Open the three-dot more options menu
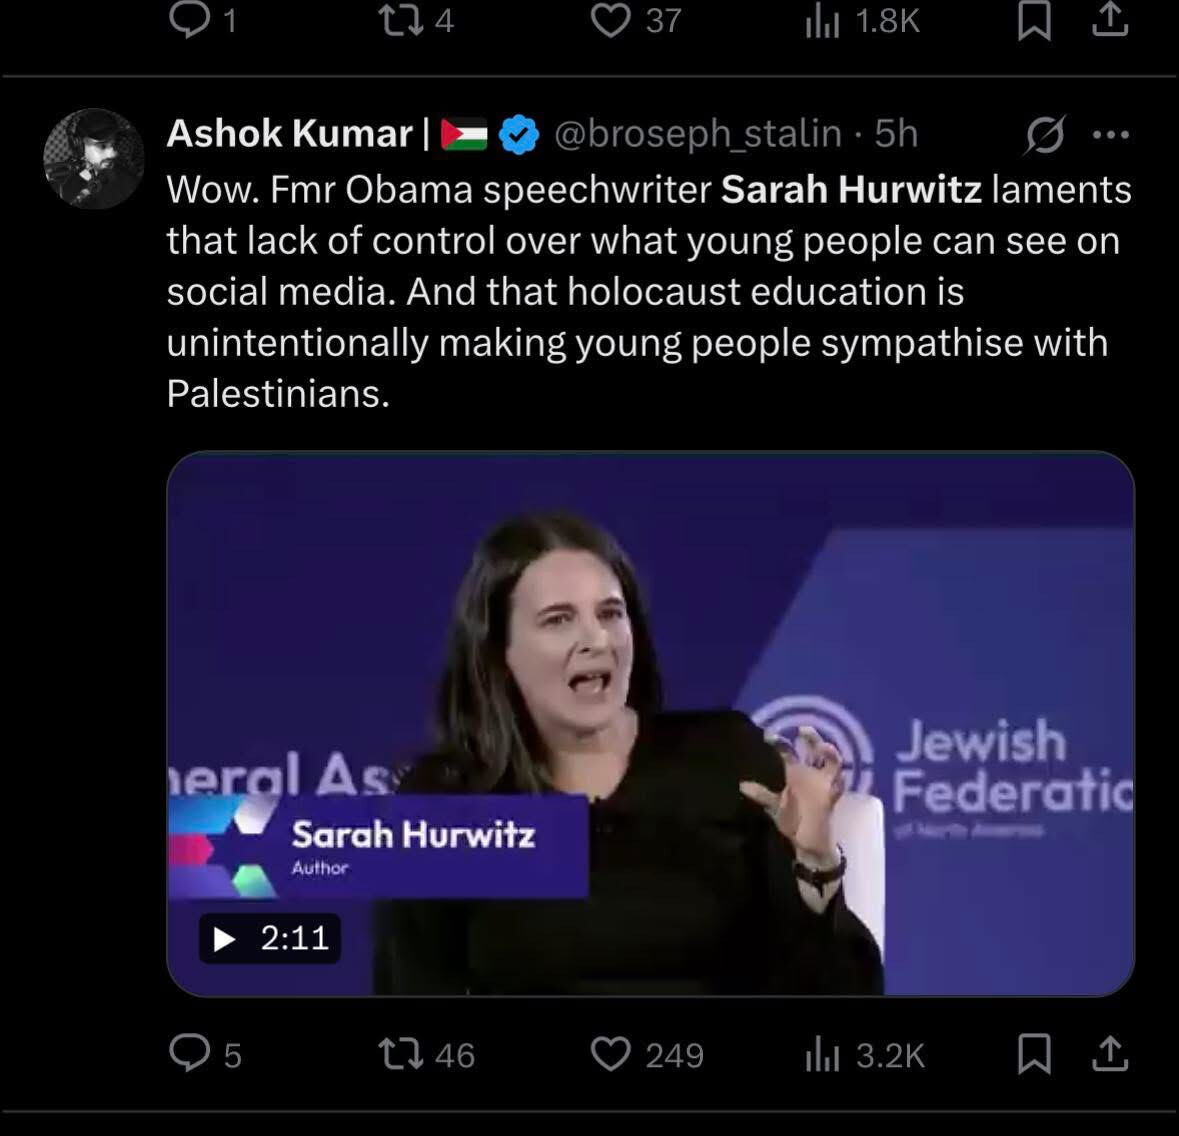 pyautogui.click(x=1110, y=134)
